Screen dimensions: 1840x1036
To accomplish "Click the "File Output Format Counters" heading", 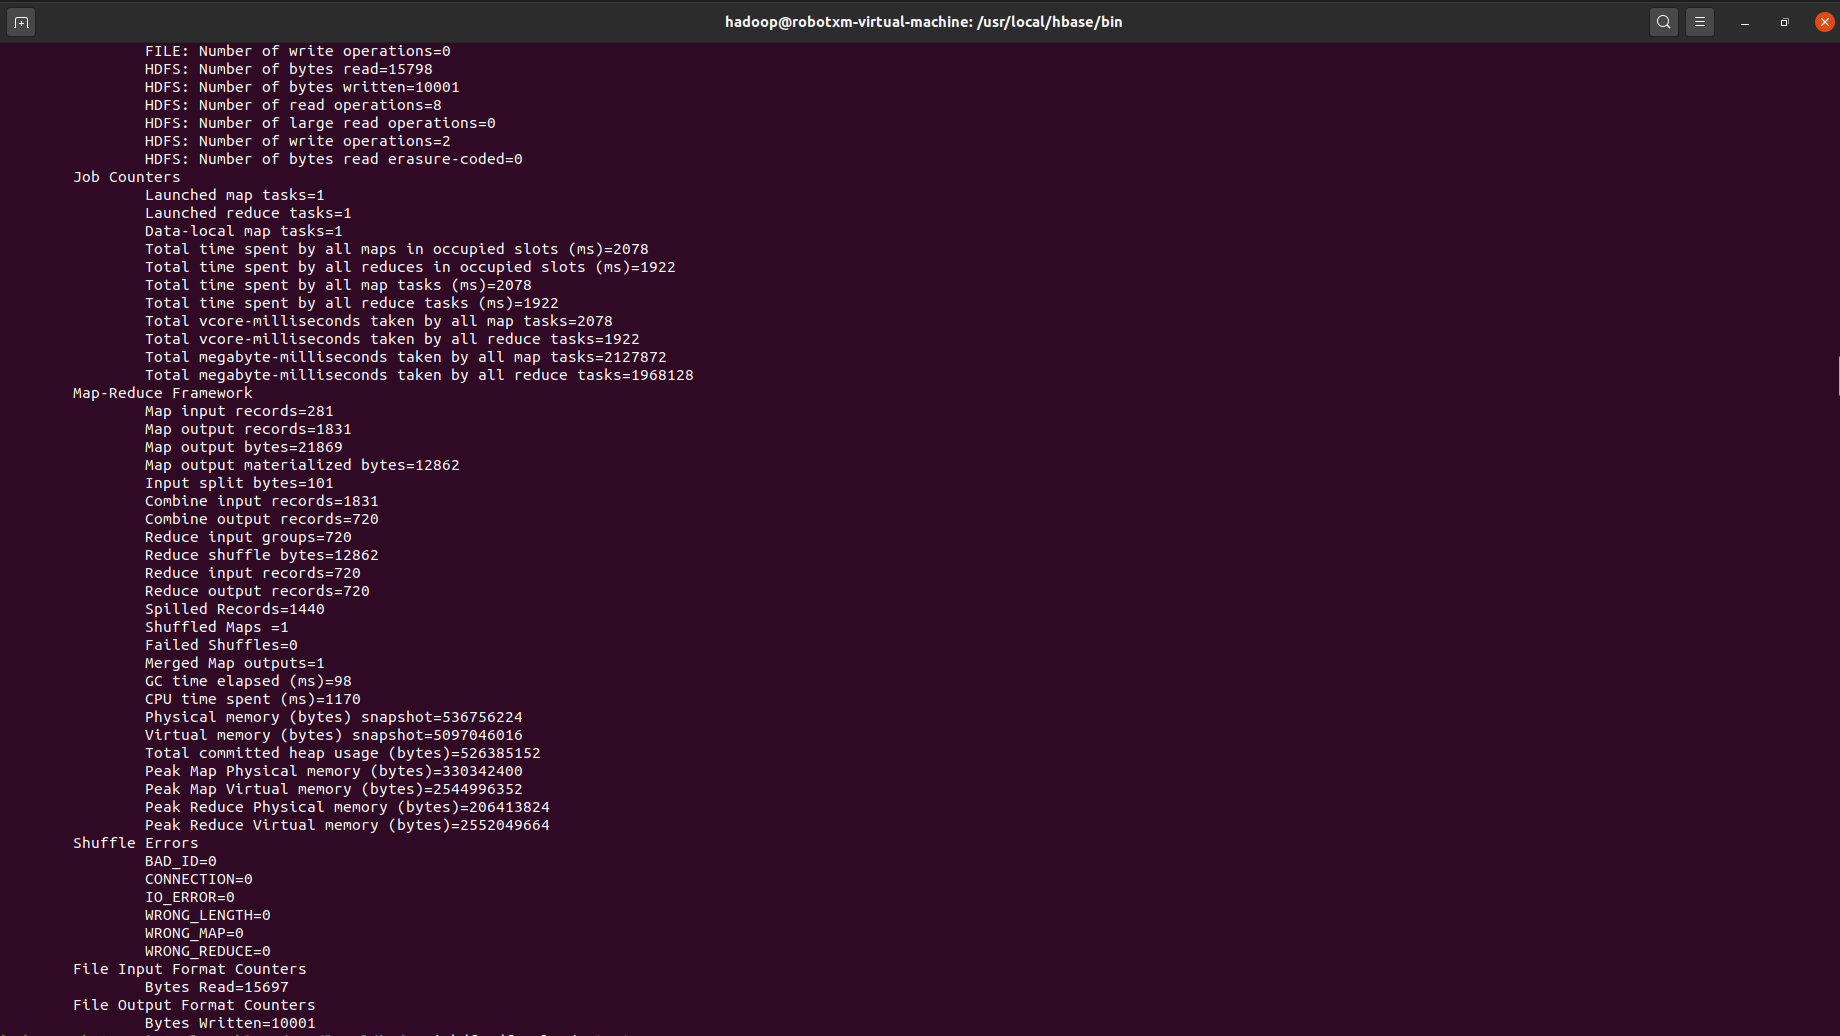I will (193, 1005).
